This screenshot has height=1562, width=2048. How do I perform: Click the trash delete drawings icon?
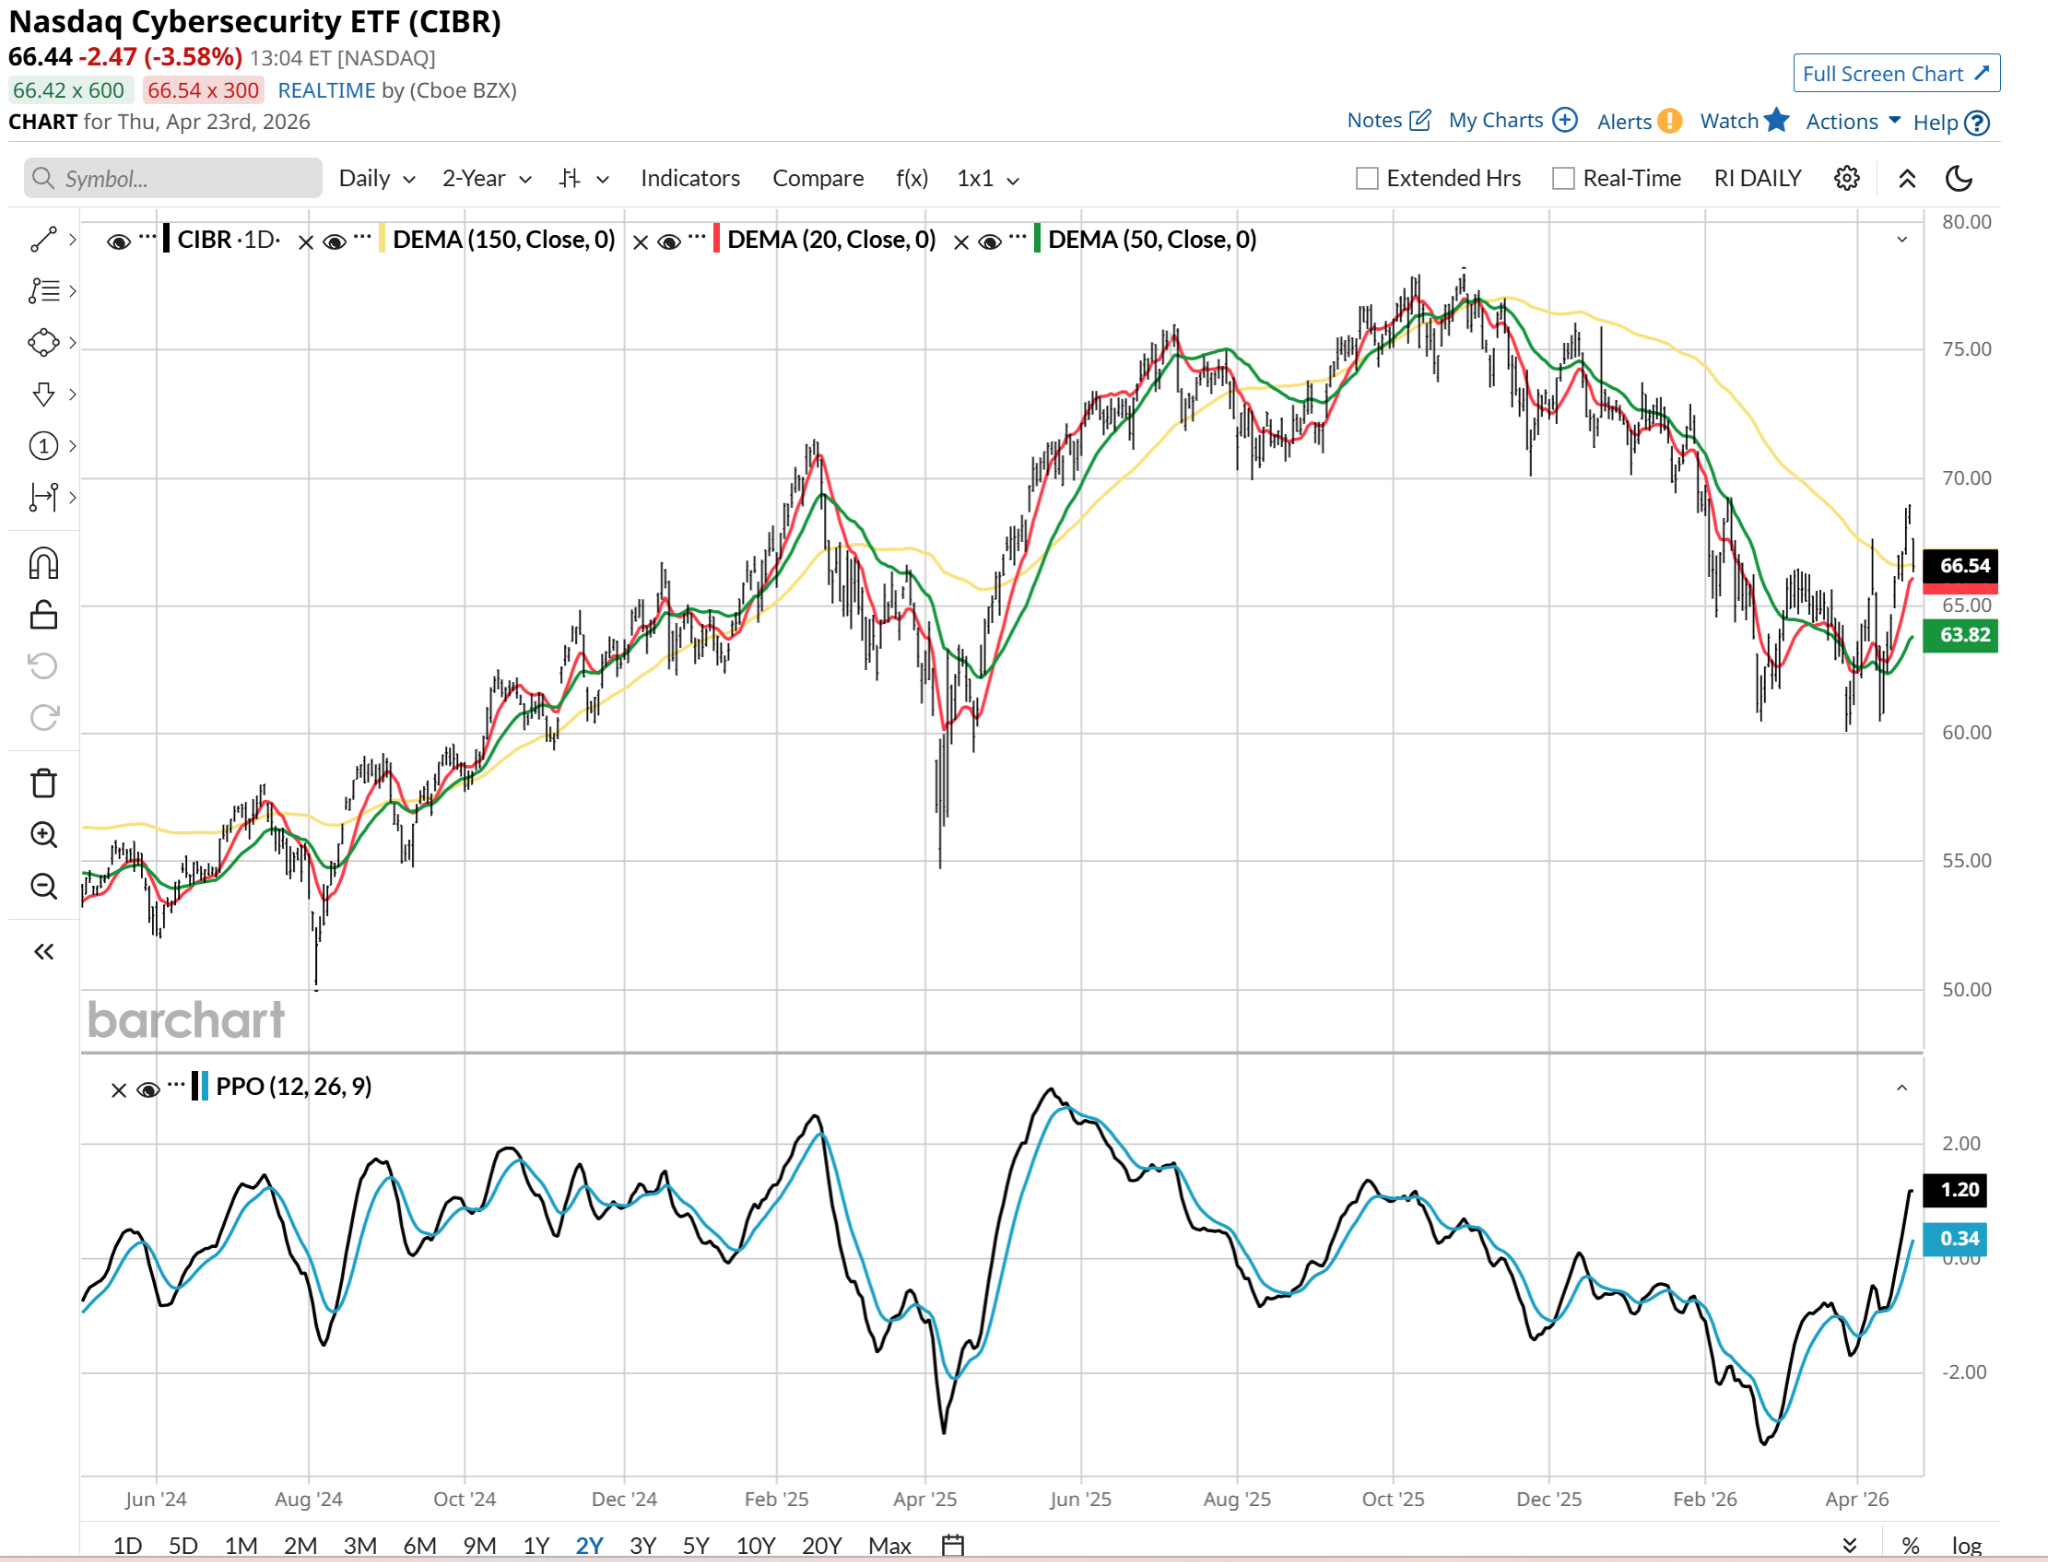pos(43,783)
